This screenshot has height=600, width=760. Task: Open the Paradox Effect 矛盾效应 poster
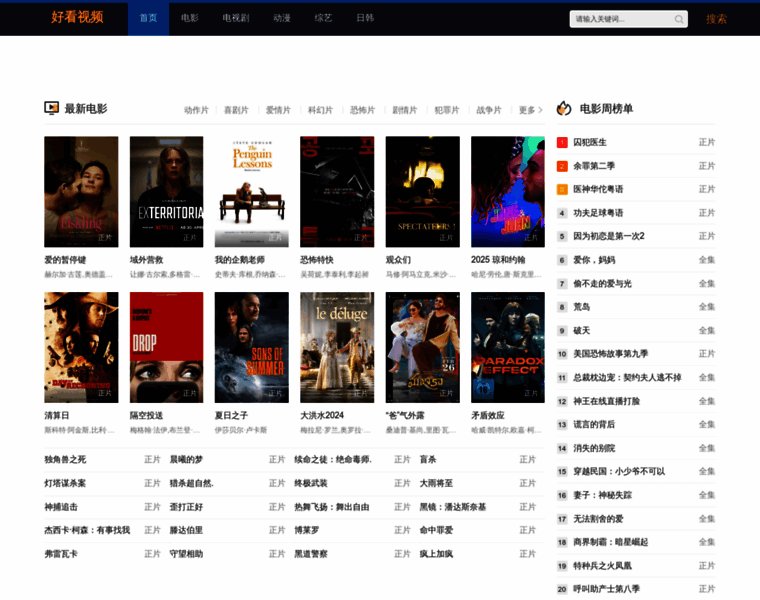coord(508,347)
